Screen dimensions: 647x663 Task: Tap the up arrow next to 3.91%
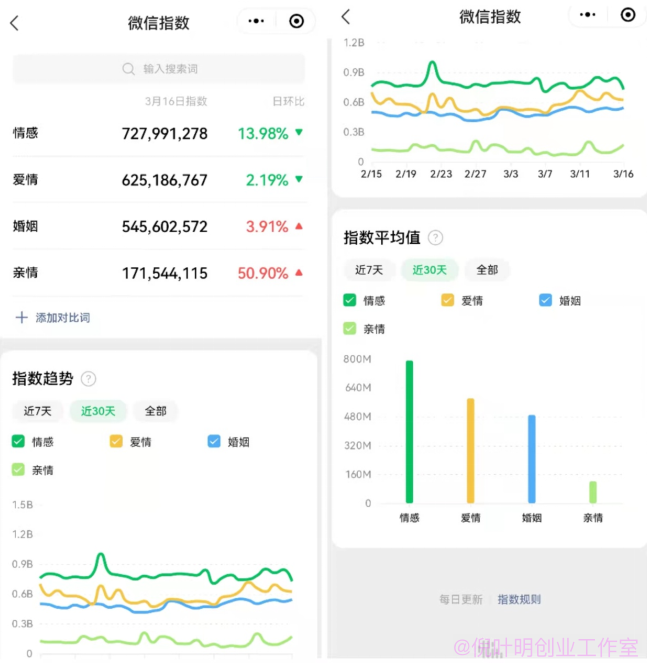tap(299, 226)
